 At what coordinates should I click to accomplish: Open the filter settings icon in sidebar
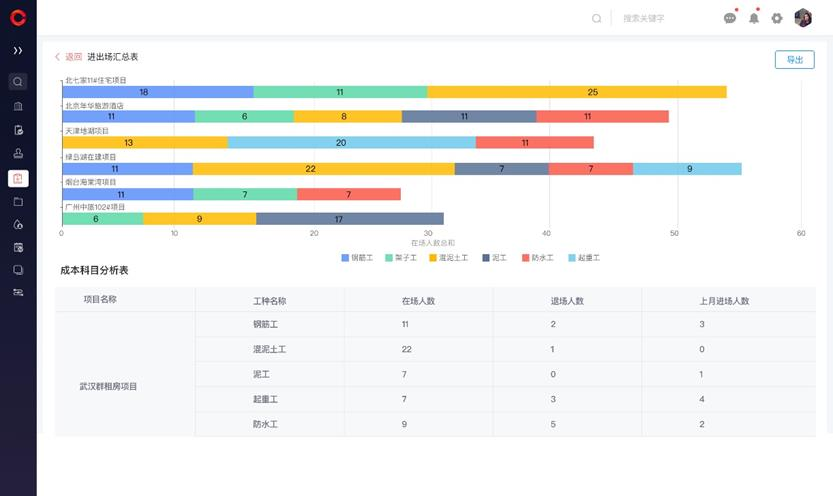18,293
